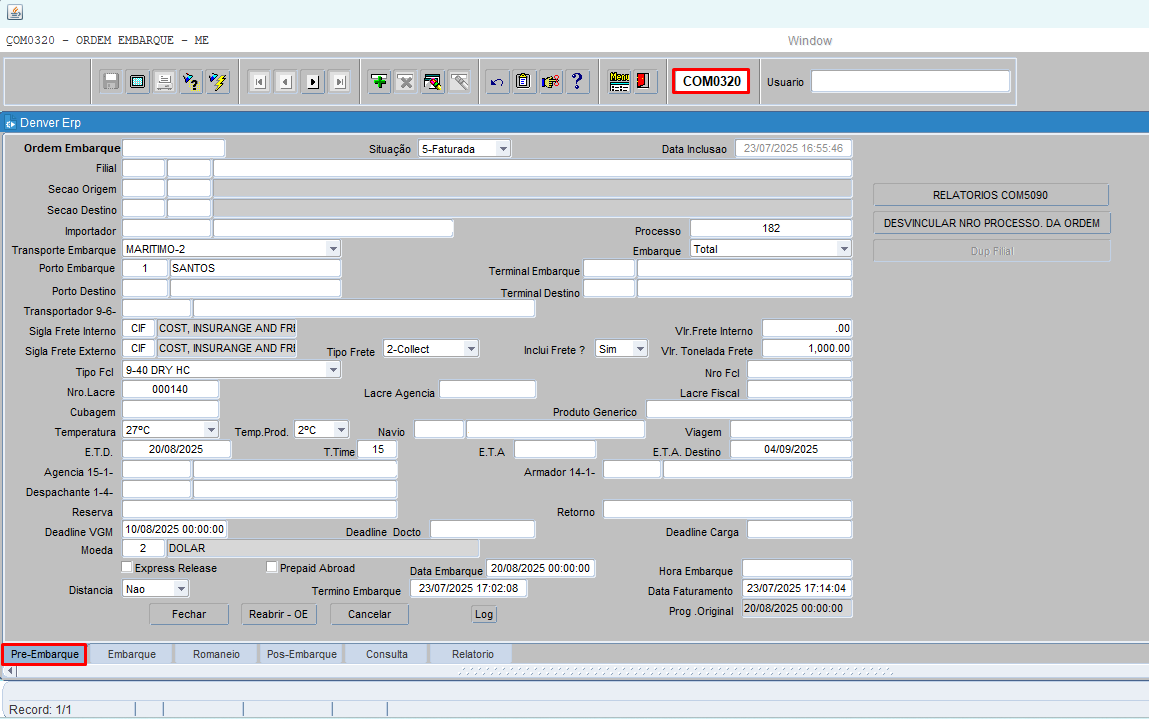Open the Tipo Frete 2-Collect dropdown
The height and width of the screenshot is (719, 1149).
[470, 348]
